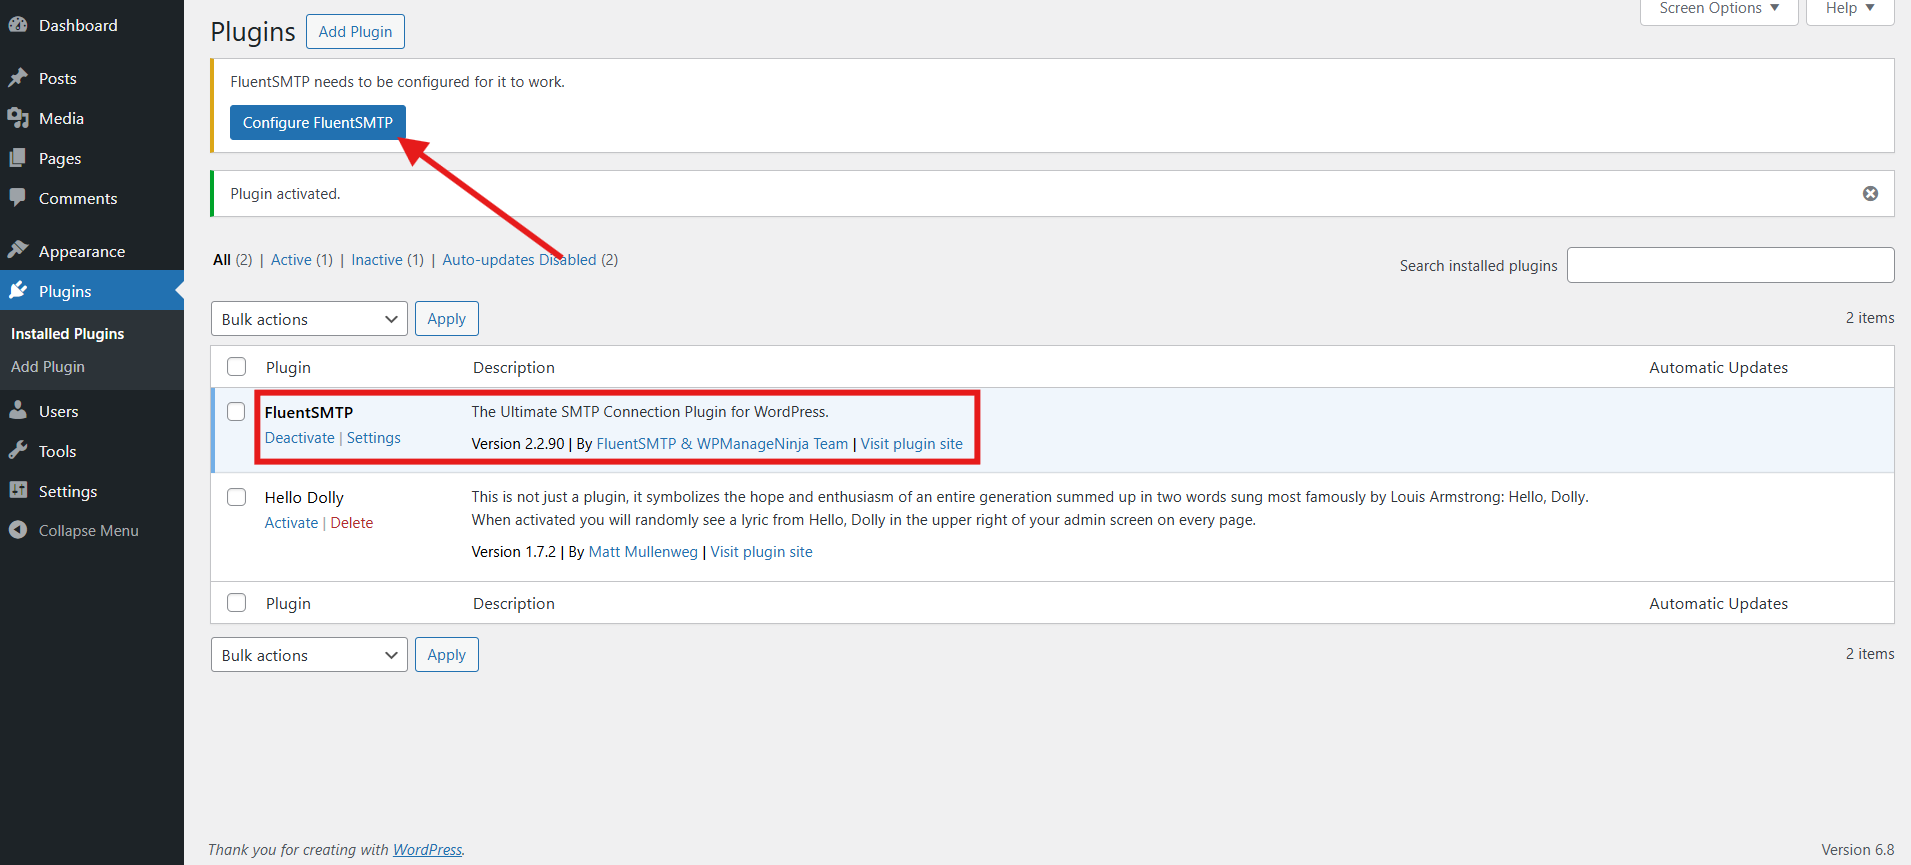Tick the Hello Dolly plugin checkbox

[x=237, y=497]
